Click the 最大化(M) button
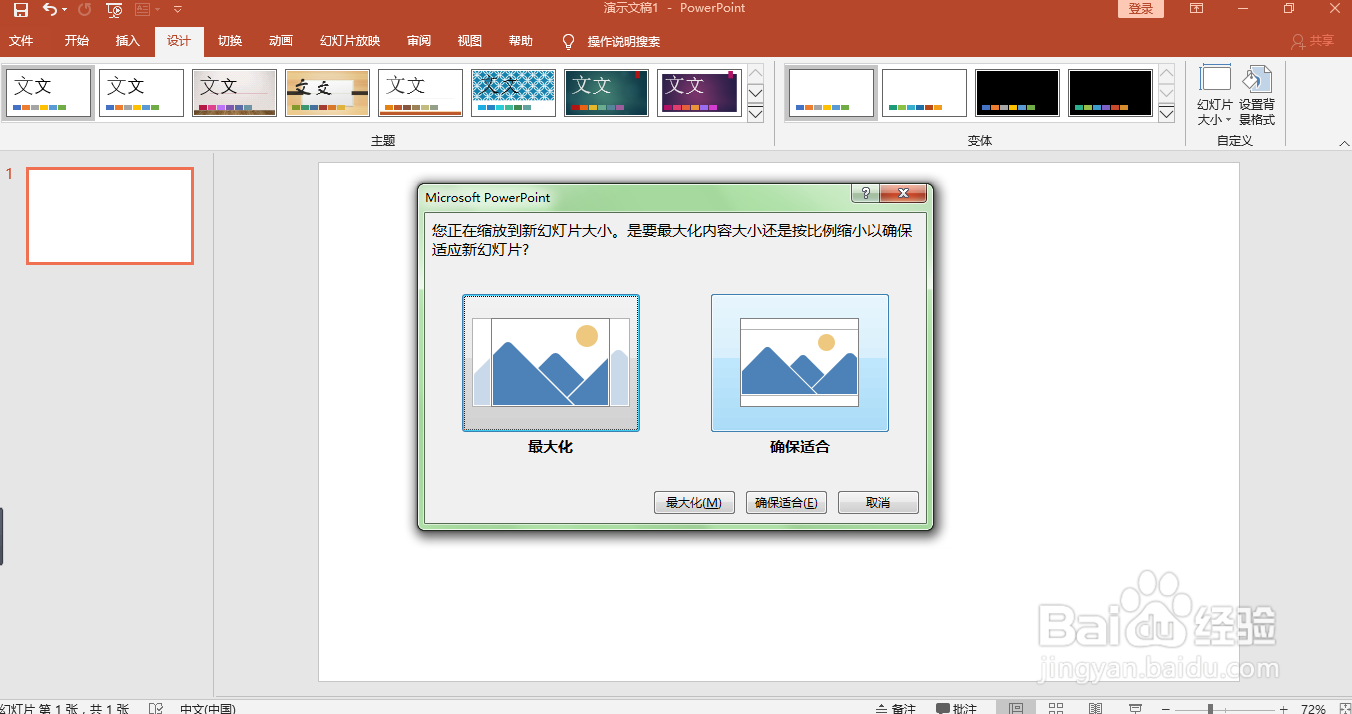Image resolution: width=1352 pixels, height=714 pixels. click(694, 503)
